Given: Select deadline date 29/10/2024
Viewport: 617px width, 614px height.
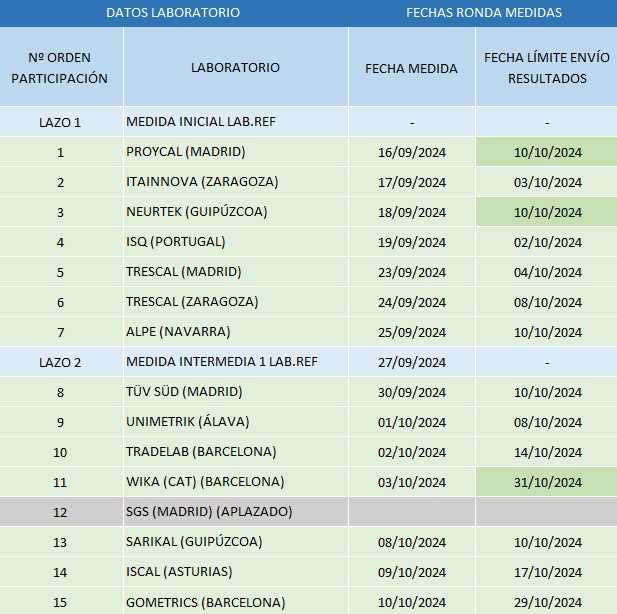Looking at the screenshot, I should point(547,601).
